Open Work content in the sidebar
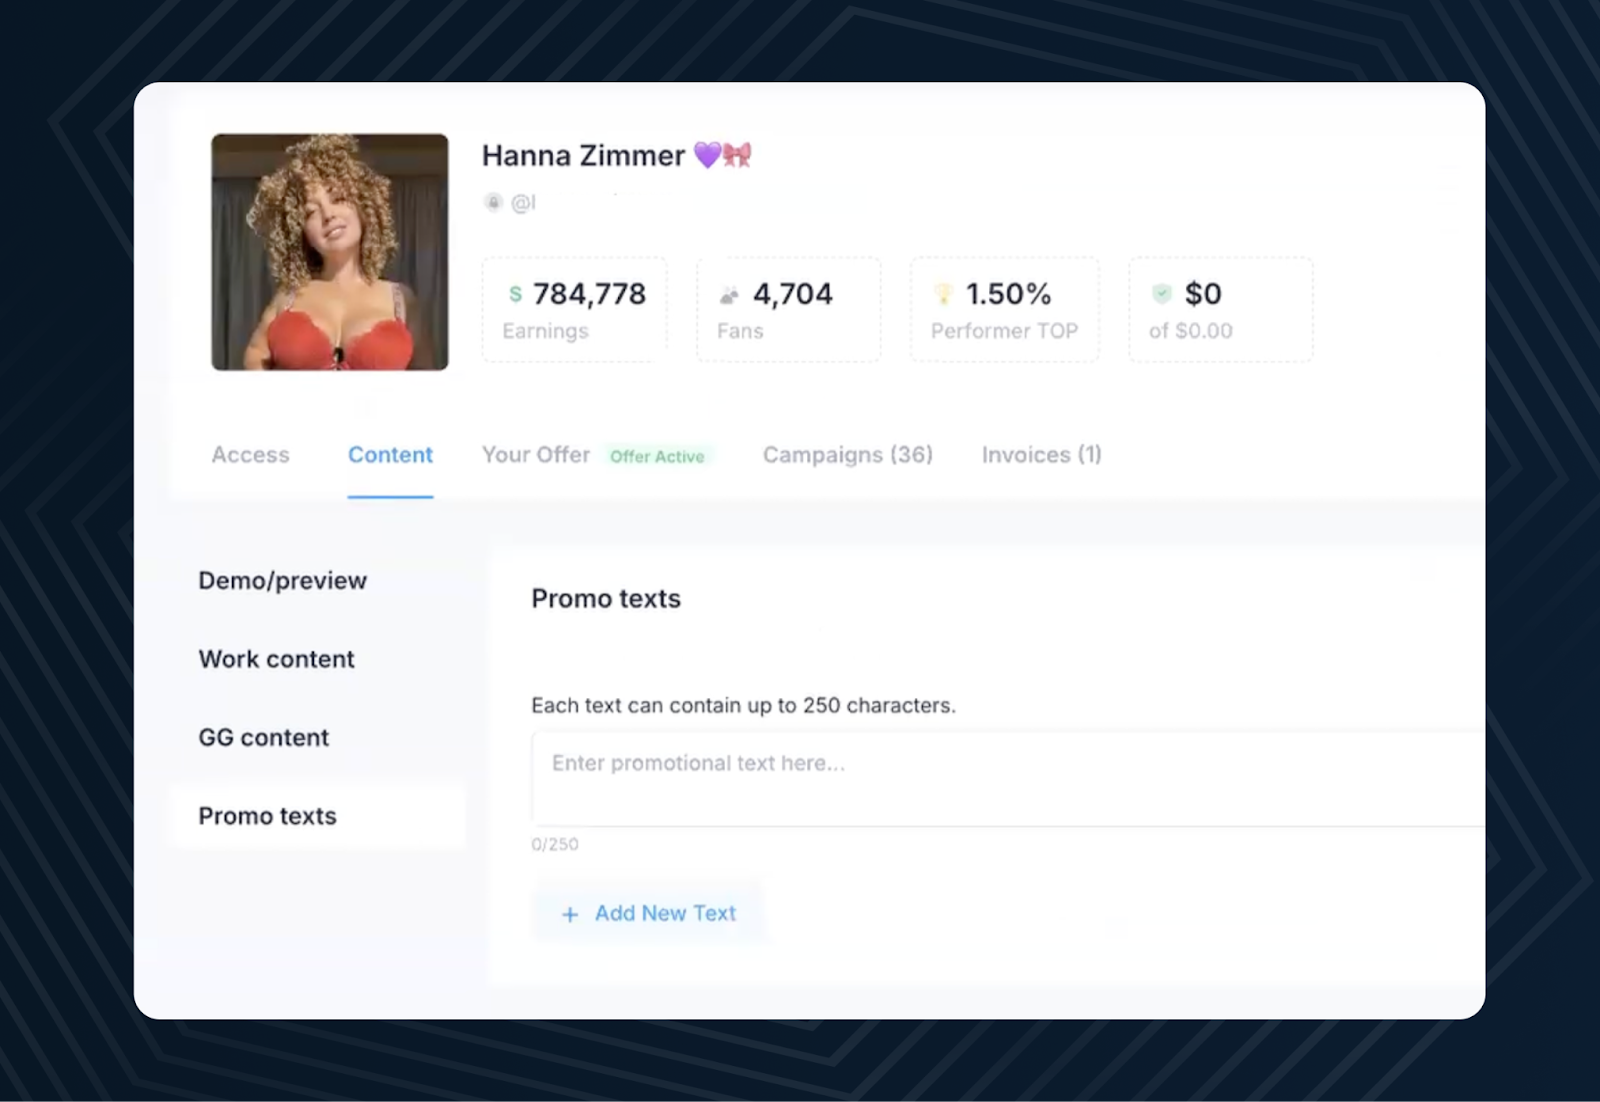This screenshot has height=1102, width=1600. pyautogui.click(x=276, y=659)
